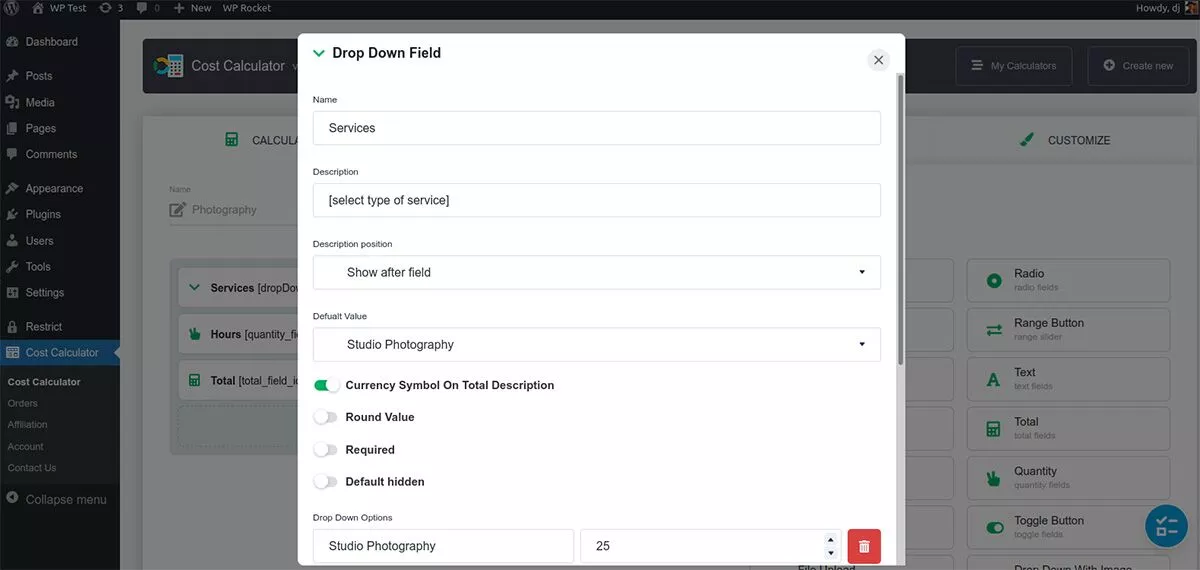Collapse the Drop Down Field header chevron
Image resolution: width=1200 pixels, height=570 pixels.
(319, 53)
